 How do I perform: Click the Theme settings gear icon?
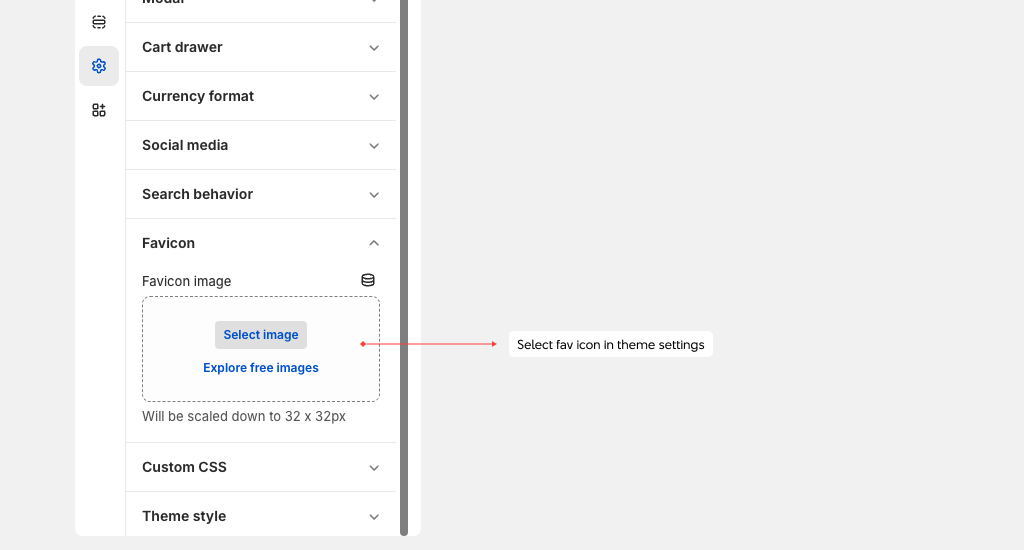98,66
